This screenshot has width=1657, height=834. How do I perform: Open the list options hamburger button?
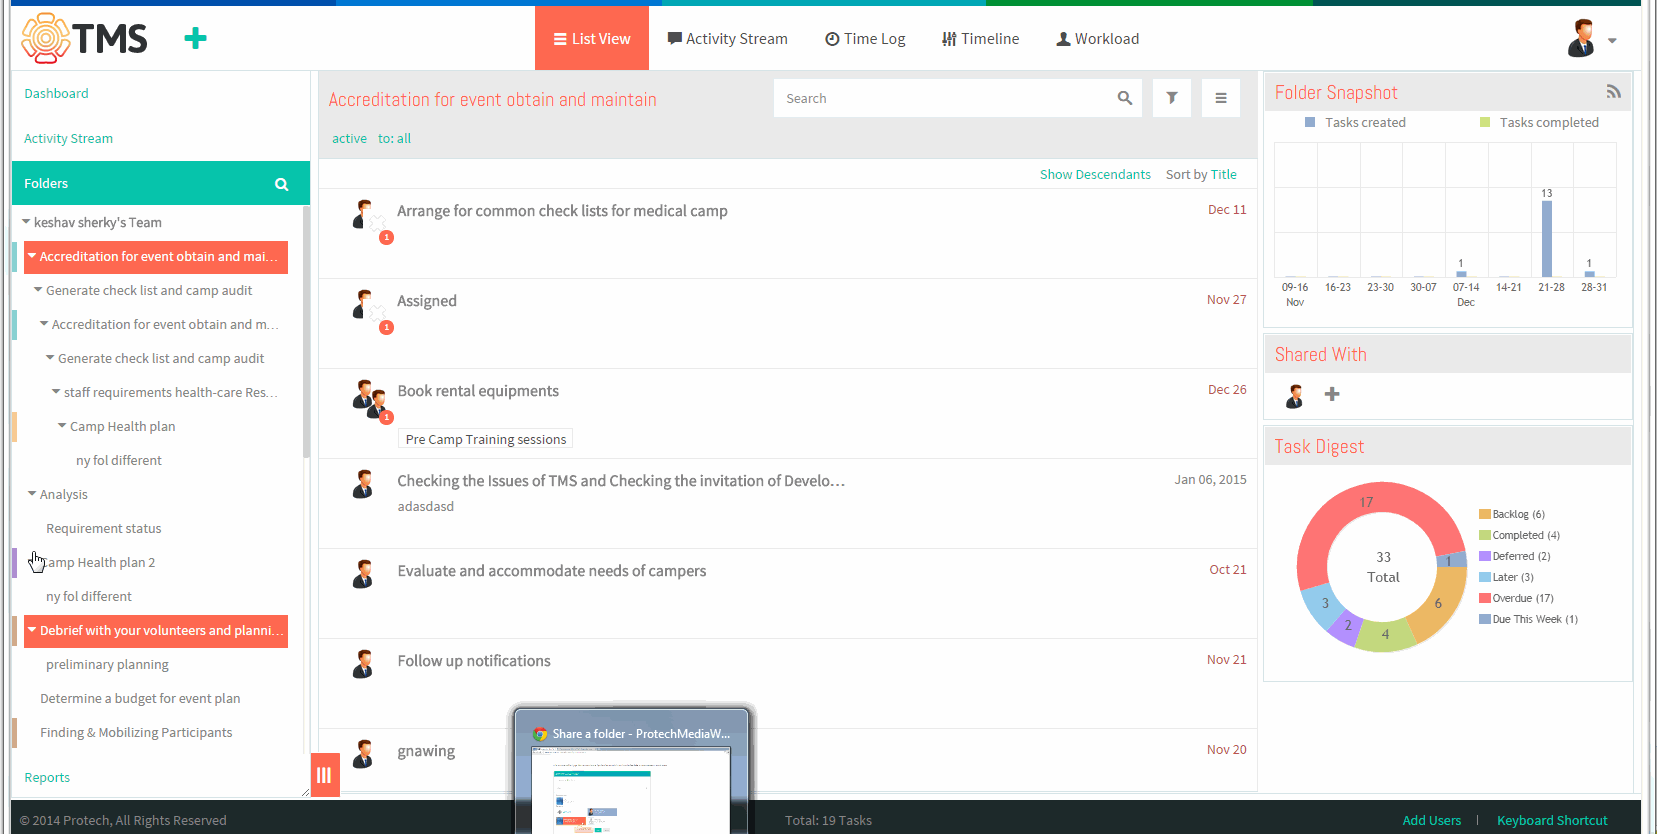coord(1221,98)
